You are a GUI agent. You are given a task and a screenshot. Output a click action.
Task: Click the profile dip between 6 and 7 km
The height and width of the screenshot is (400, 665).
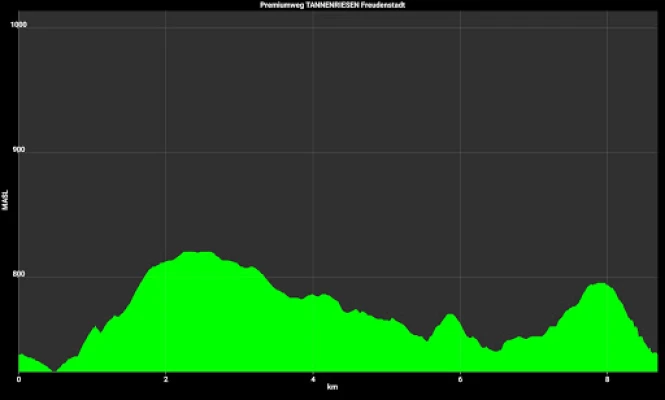point(494,350)
